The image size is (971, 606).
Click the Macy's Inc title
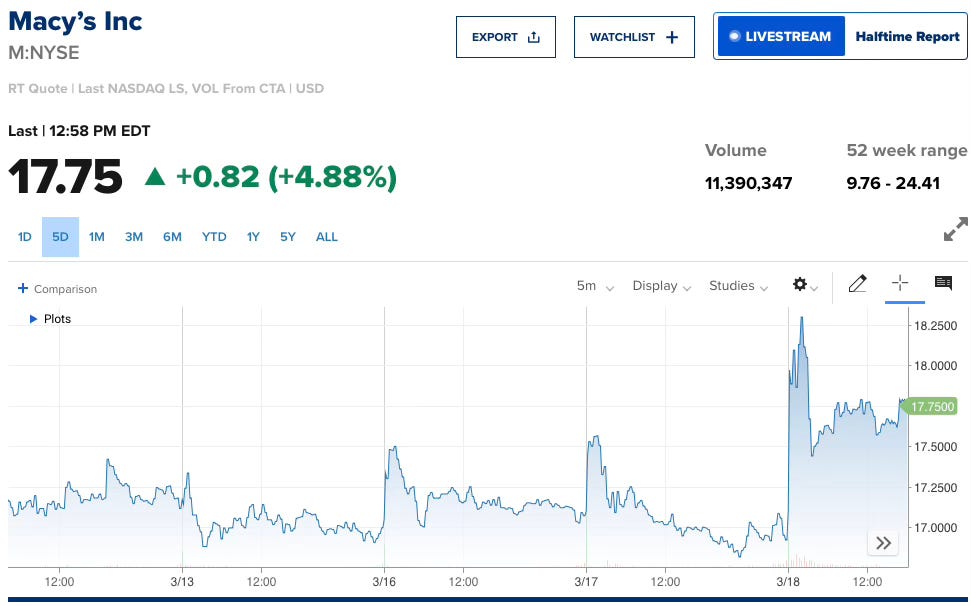[x=75, y=22]
